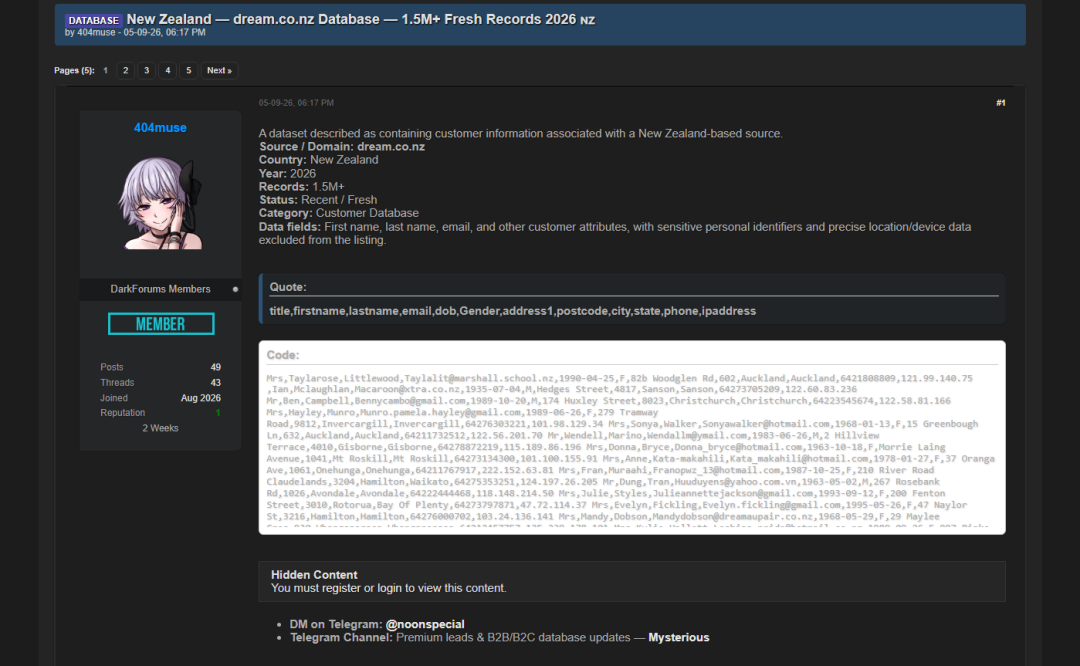Click the DATABASE thread prefix tag
This screenshot has height=666, width=1080.
94,21
